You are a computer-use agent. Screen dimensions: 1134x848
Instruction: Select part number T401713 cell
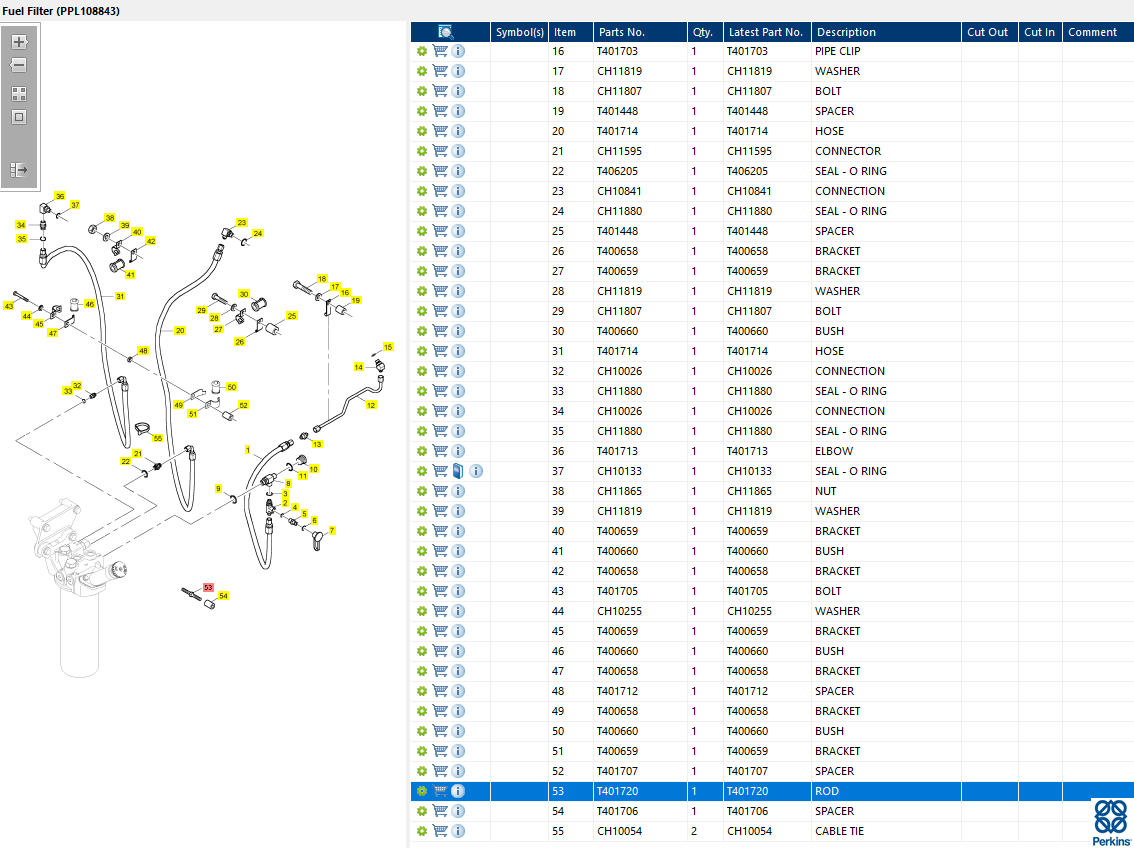pyautogui.click(x=618, y=451)
